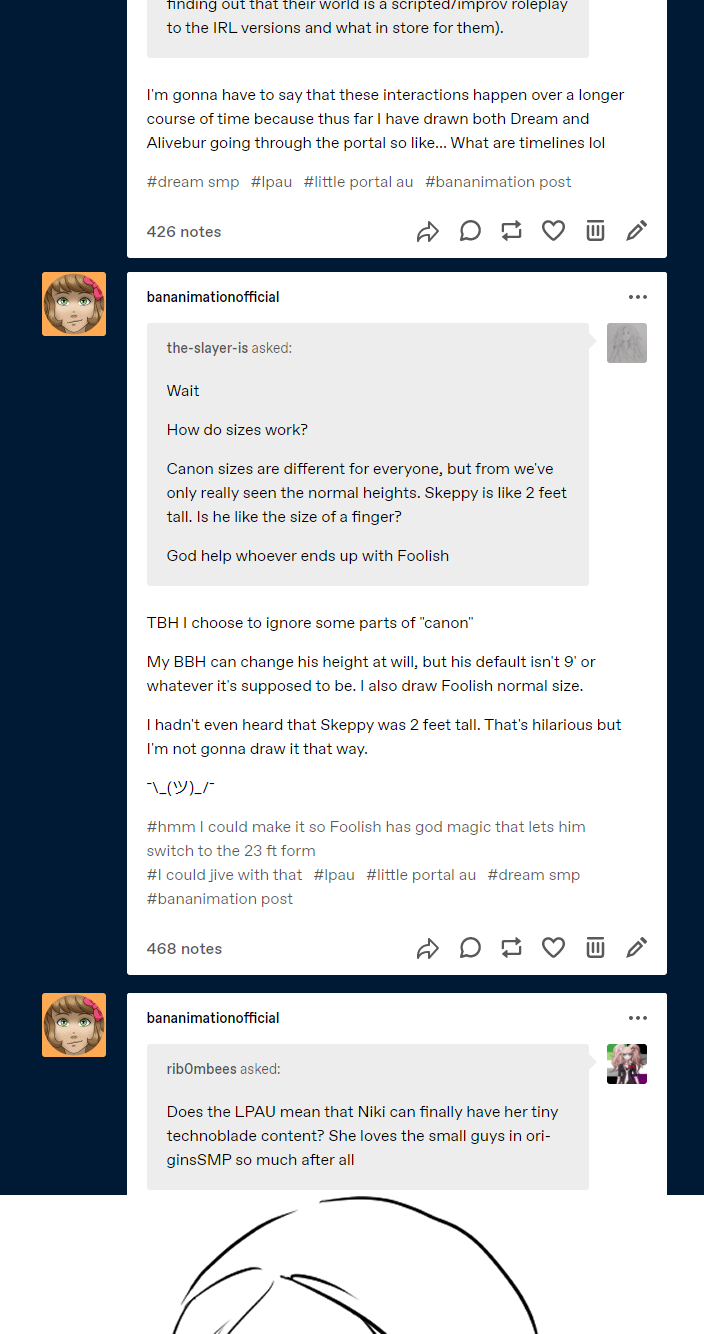Share the 468 notes post
Viewport: 704px width, 1334px height.
click(x=428, y=949)
